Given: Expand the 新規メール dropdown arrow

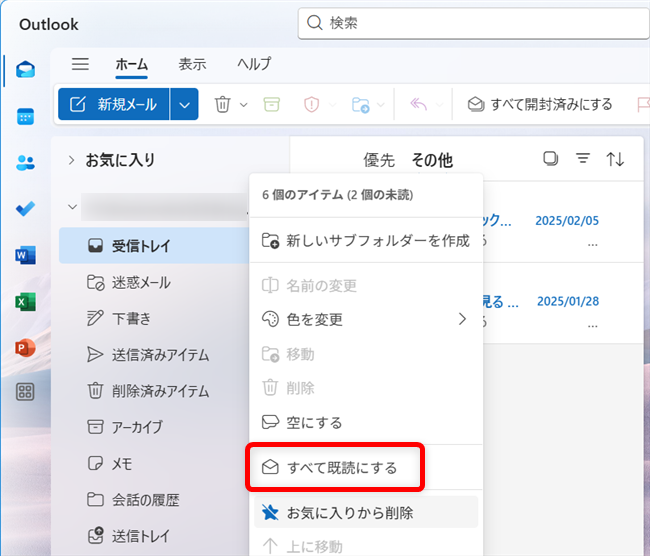Looking at the screenshot, I should [x=184, y=104].
